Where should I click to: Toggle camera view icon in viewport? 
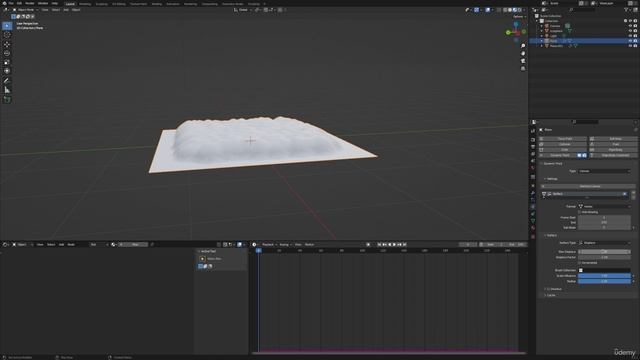[x=523, y=61]
